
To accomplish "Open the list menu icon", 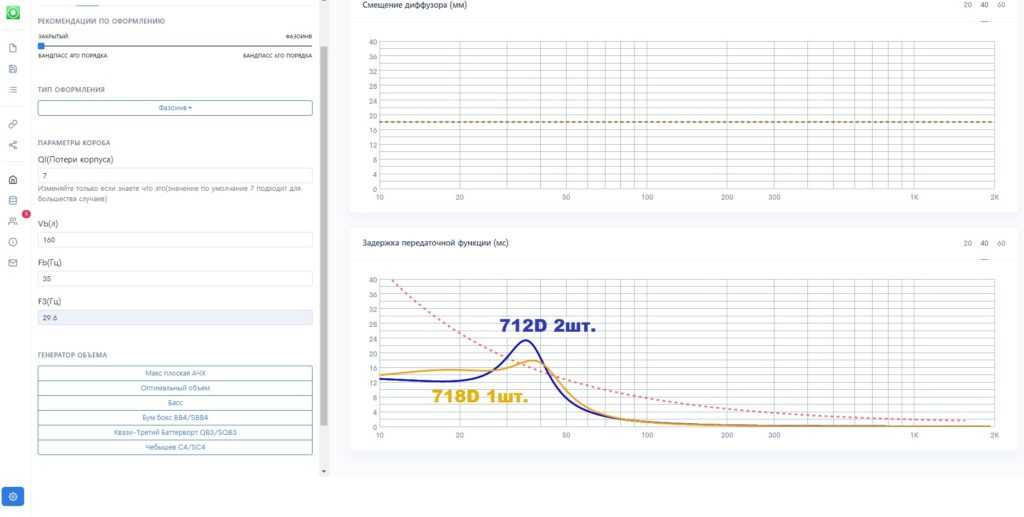I will 13,90.
